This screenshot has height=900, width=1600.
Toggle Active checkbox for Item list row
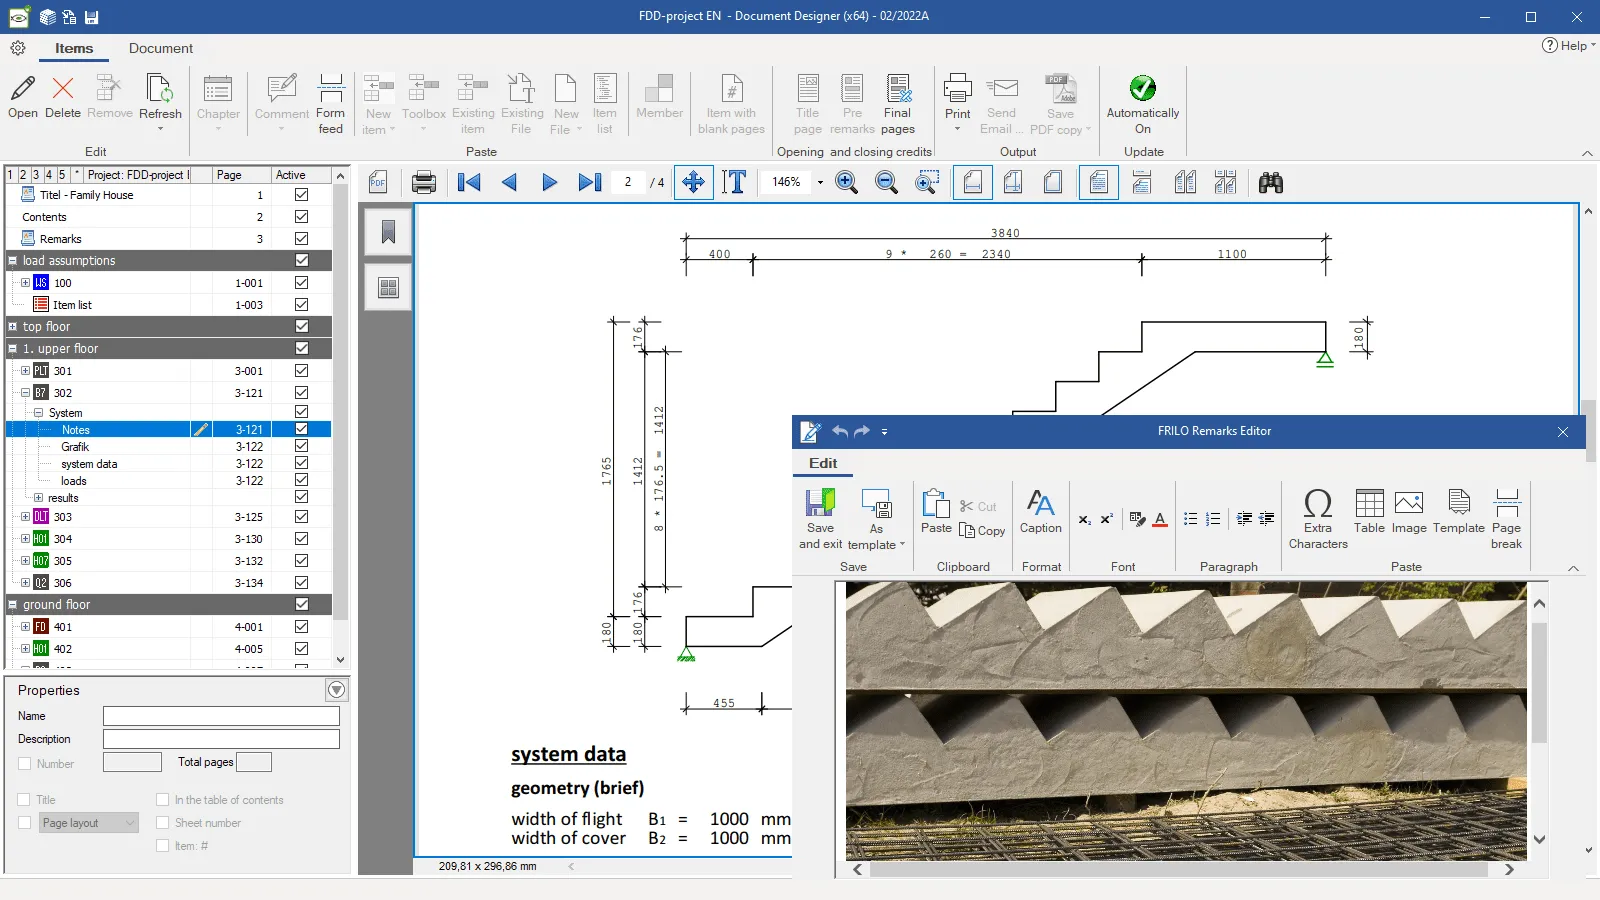[301, 305]
